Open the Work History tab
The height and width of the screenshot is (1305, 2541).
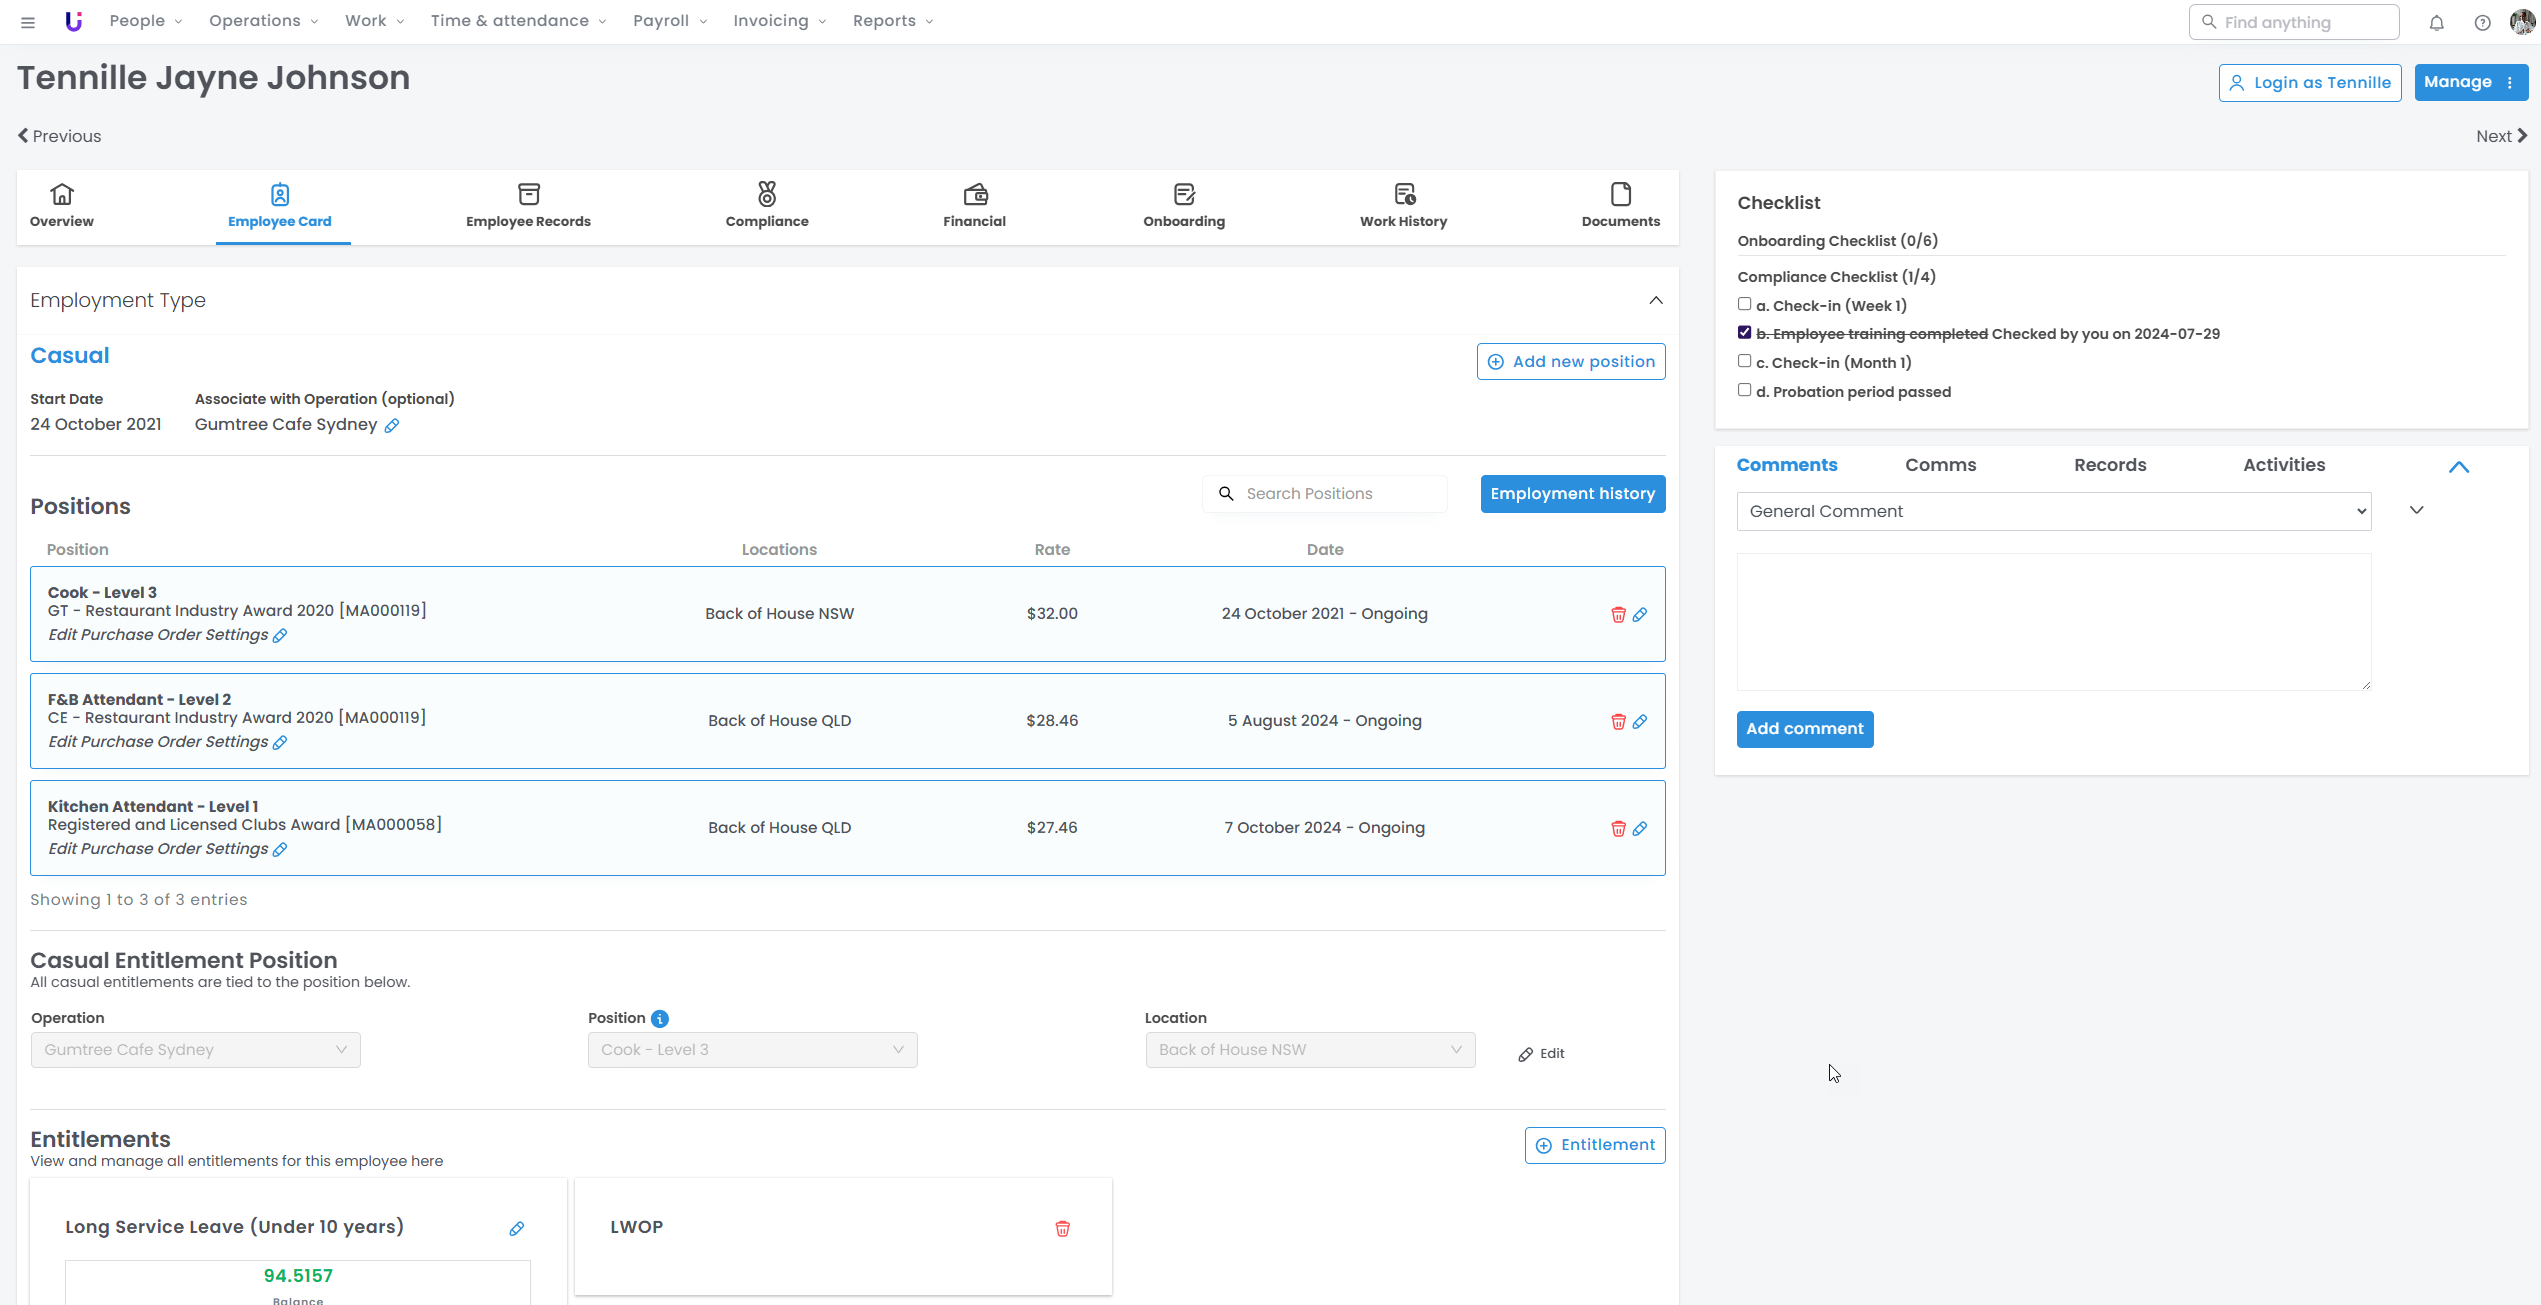point(1403,205)
